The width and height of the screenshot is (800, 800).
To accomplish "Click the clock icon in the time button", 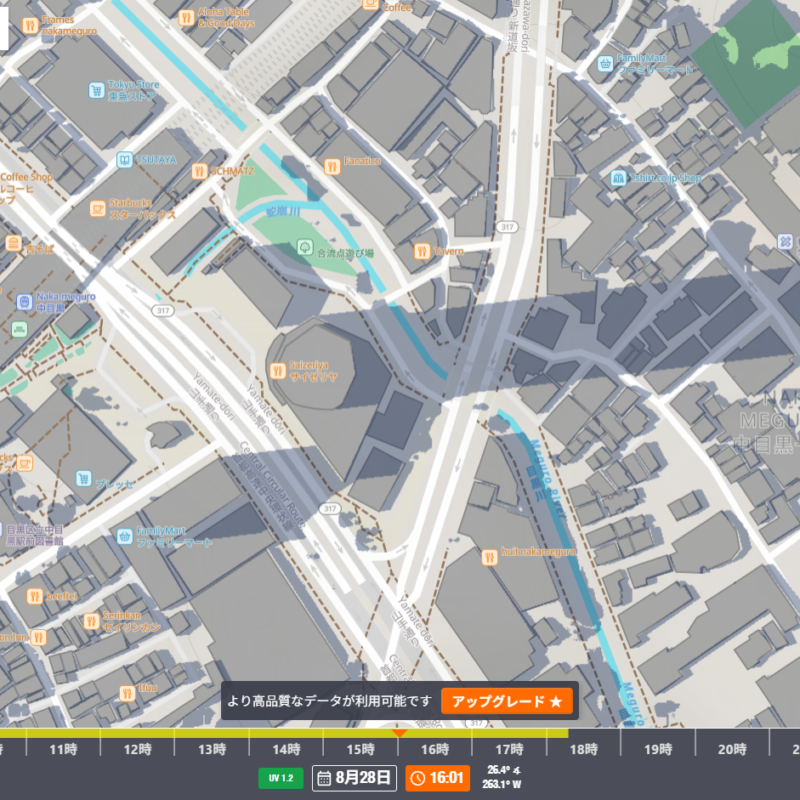I will tap(417, 778).
